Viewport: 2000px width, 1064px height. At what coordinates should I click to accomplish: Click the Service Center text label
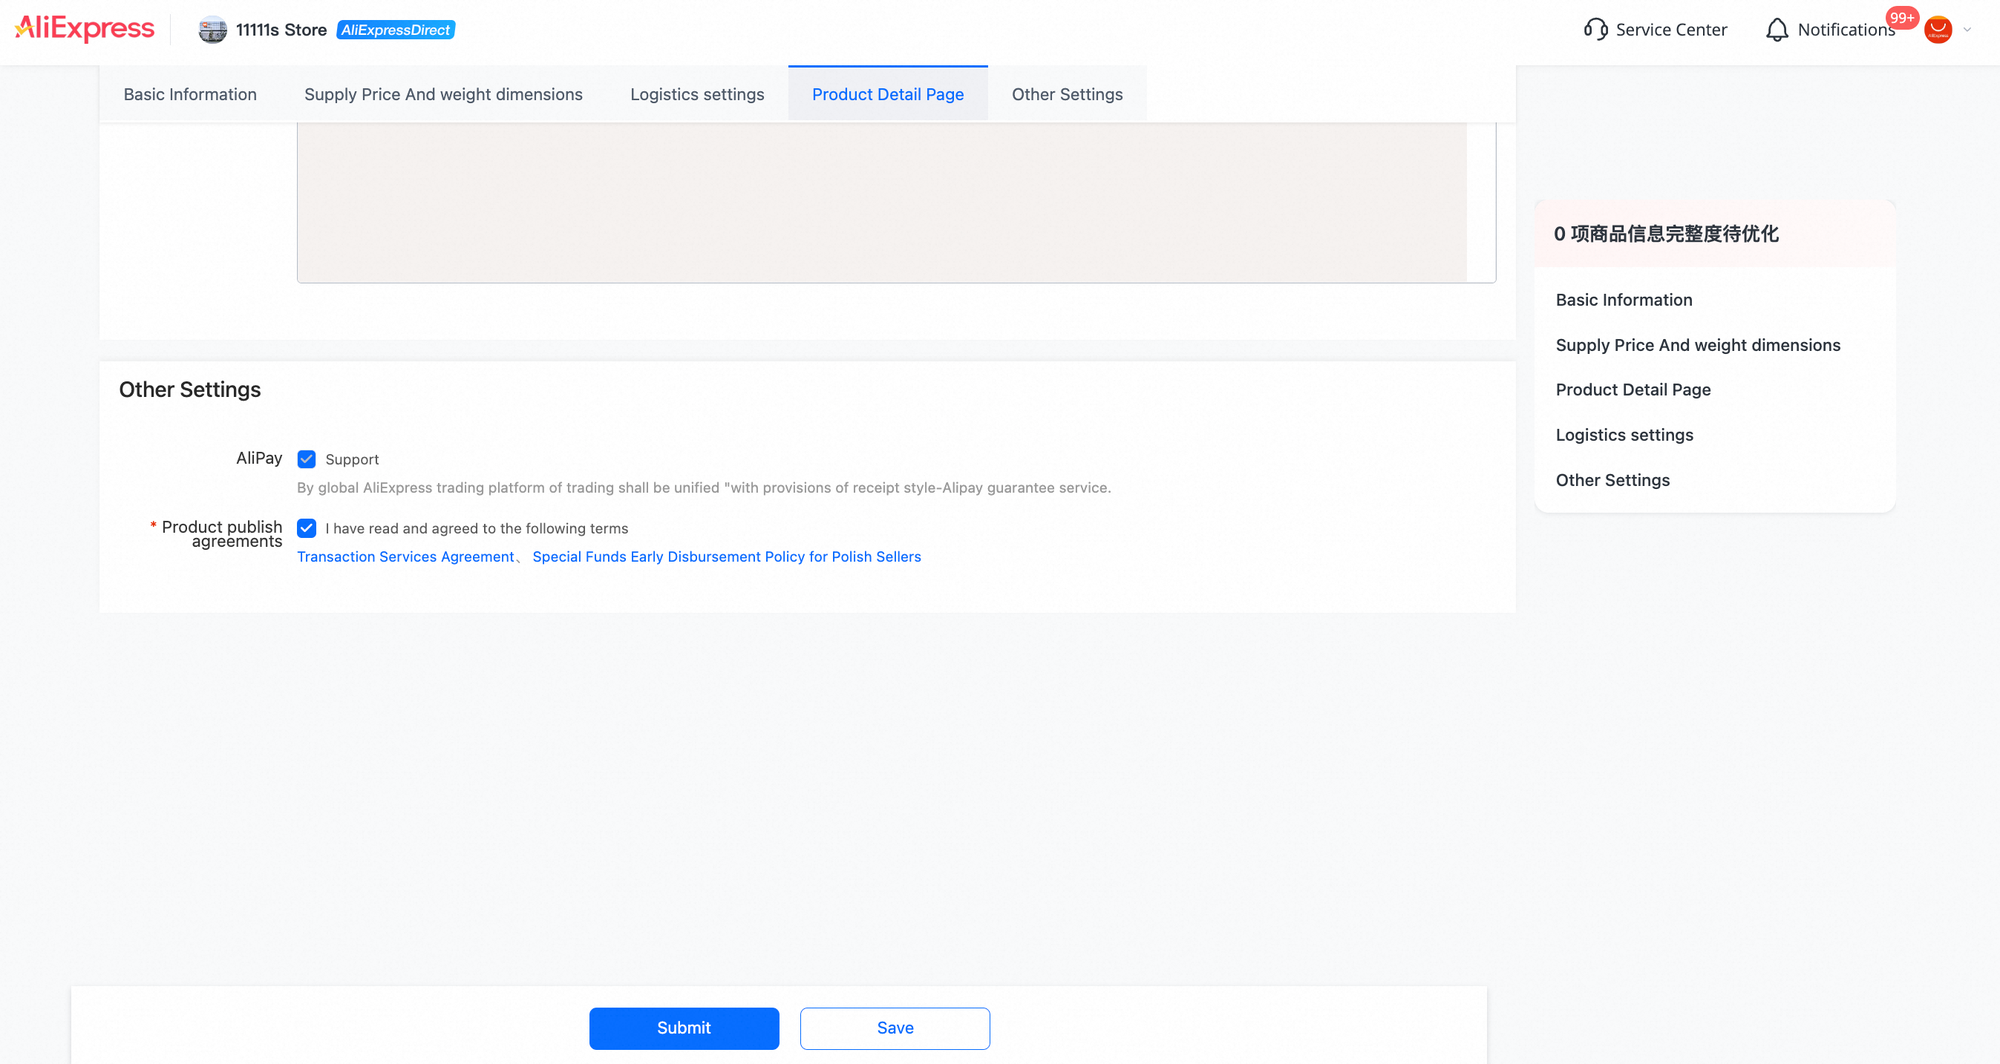coord(1671,30)
